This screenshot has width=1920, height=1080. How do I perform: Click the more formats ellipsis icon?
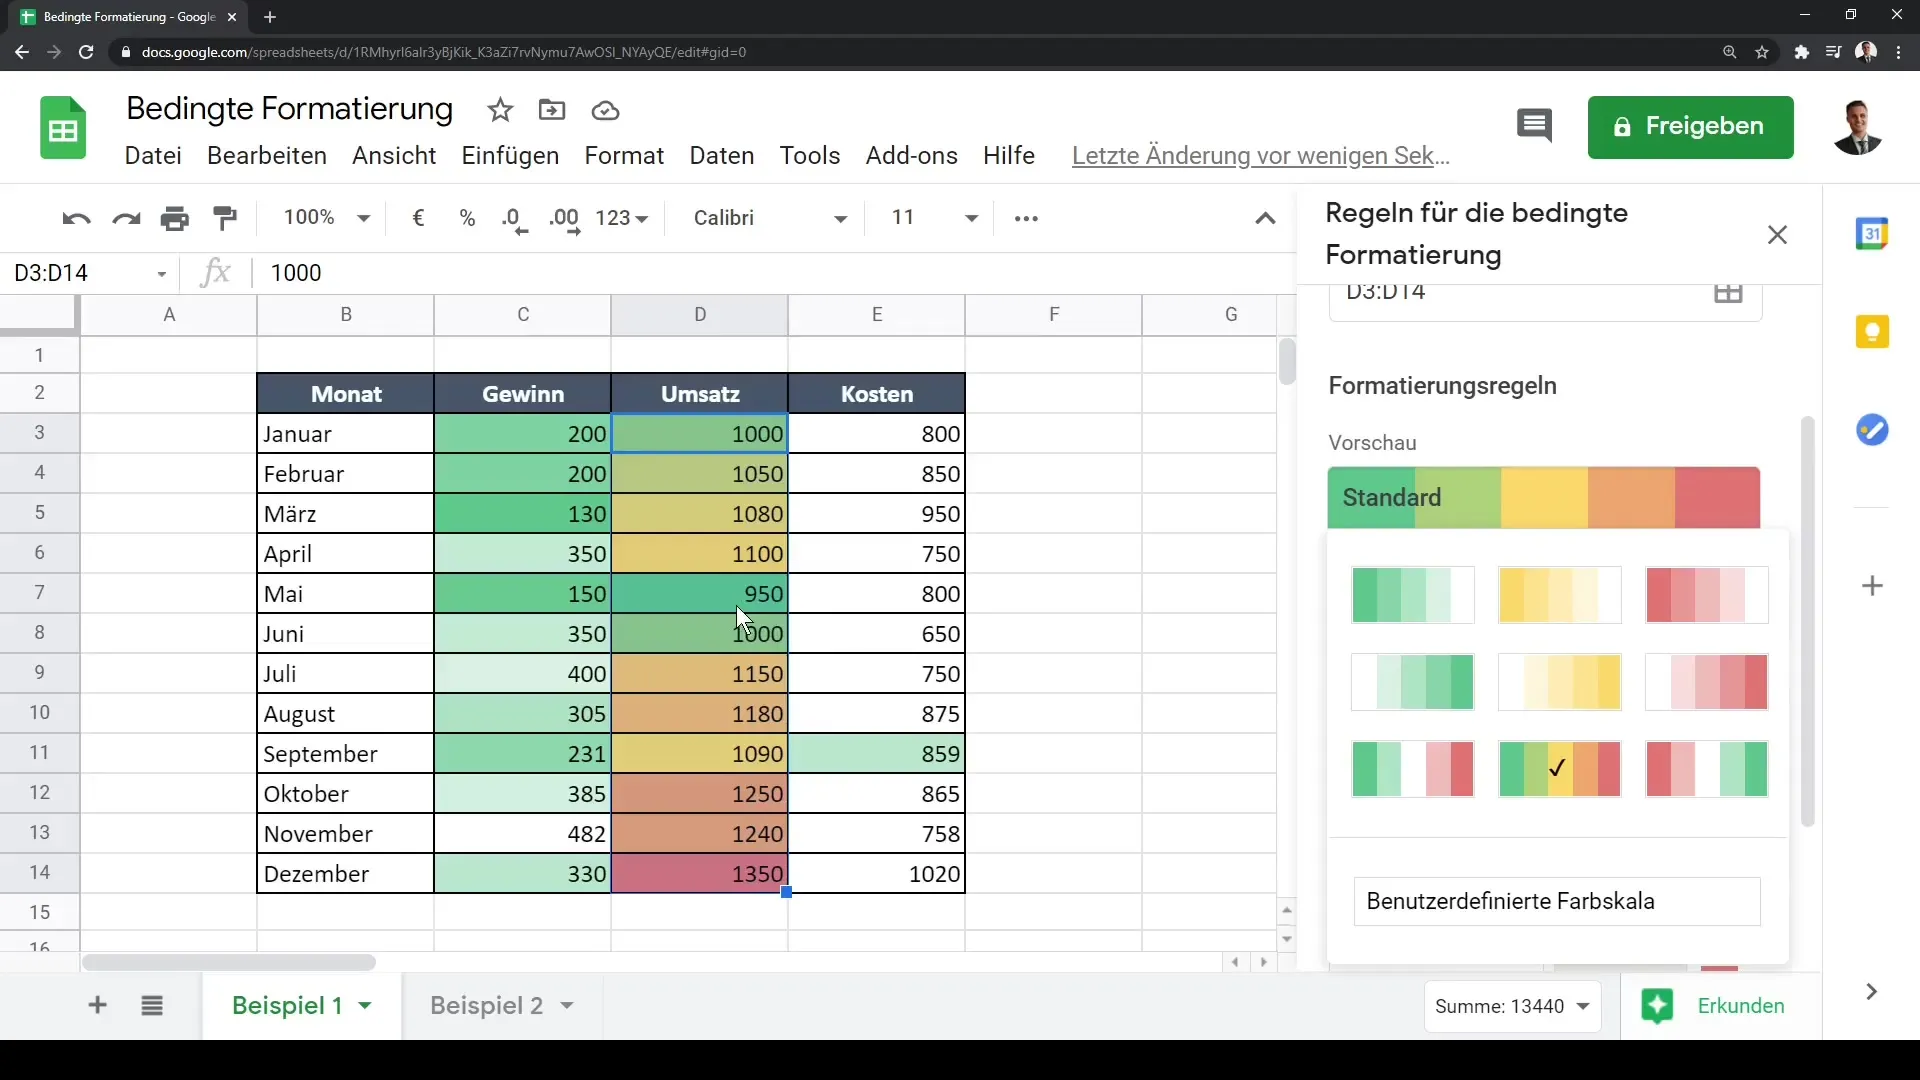click(x=1029, y=218)
